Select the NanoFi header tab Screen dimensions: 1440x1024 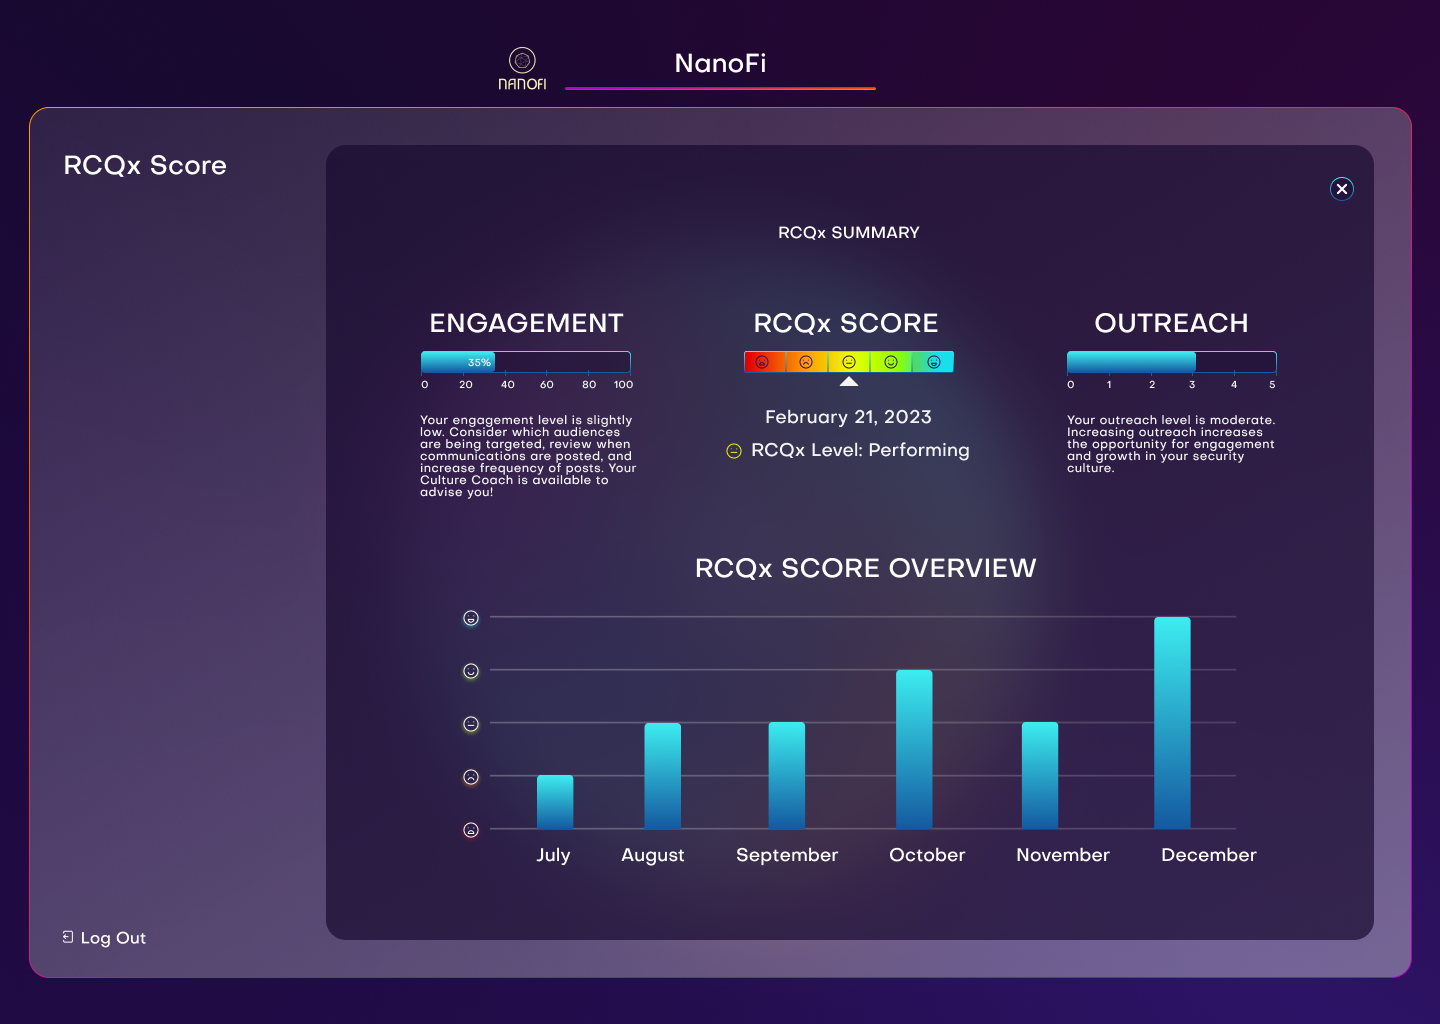tap(720, 64)
